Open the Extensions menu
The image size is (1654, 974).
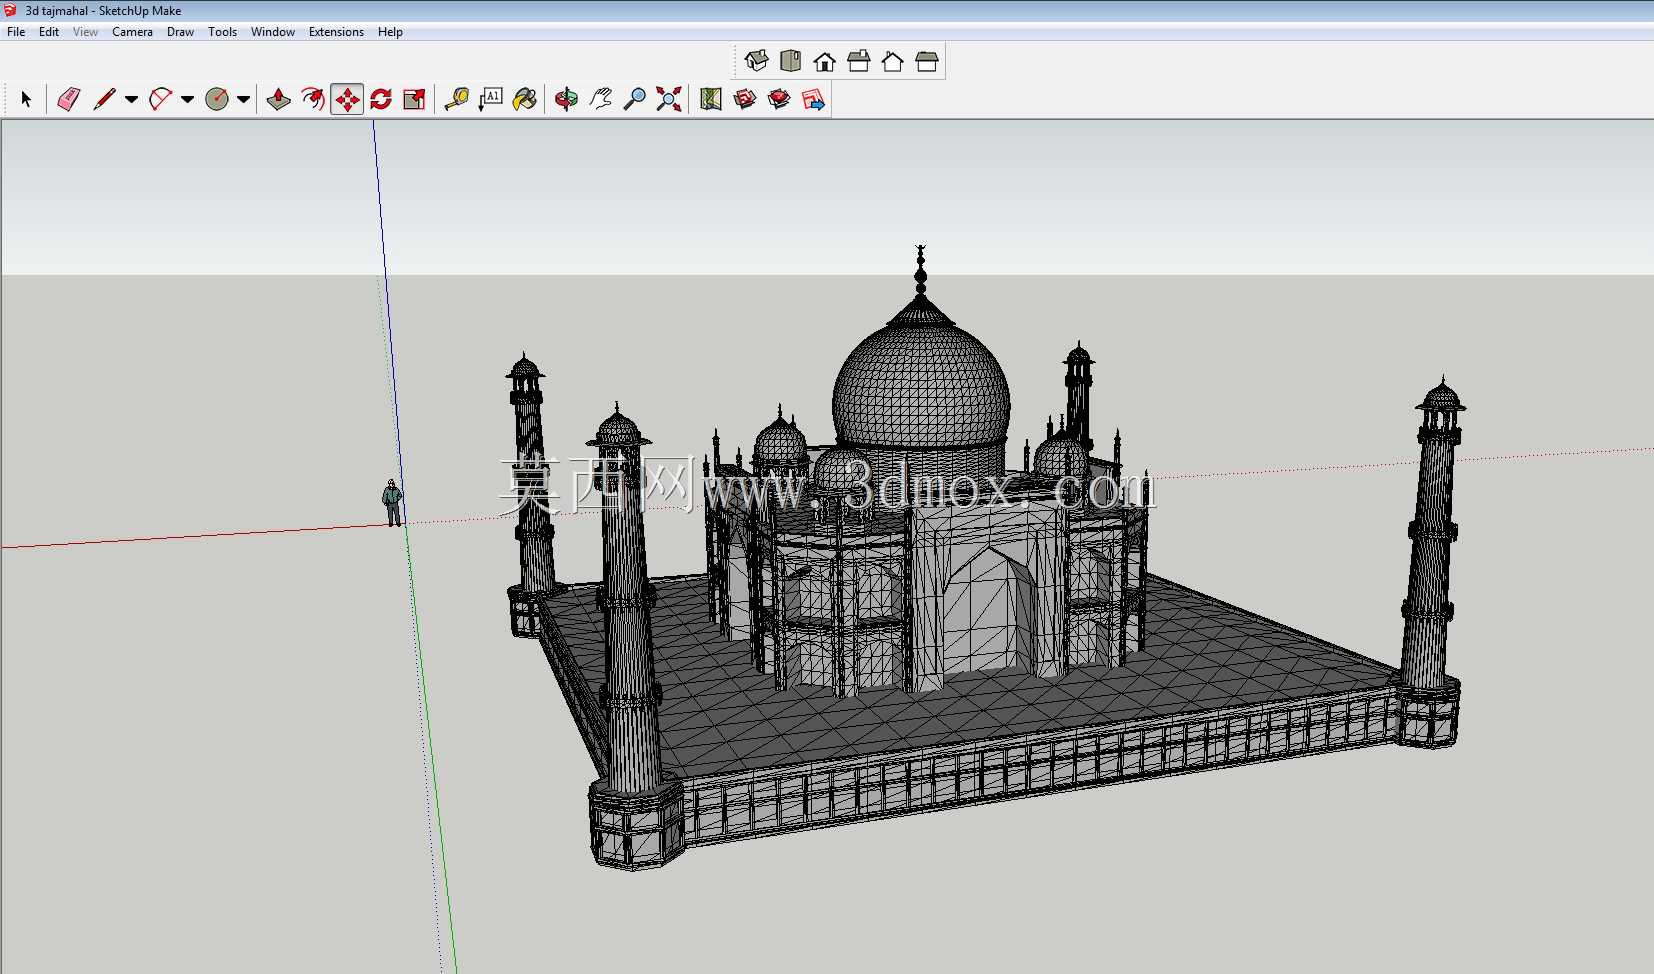click(336, 32)
